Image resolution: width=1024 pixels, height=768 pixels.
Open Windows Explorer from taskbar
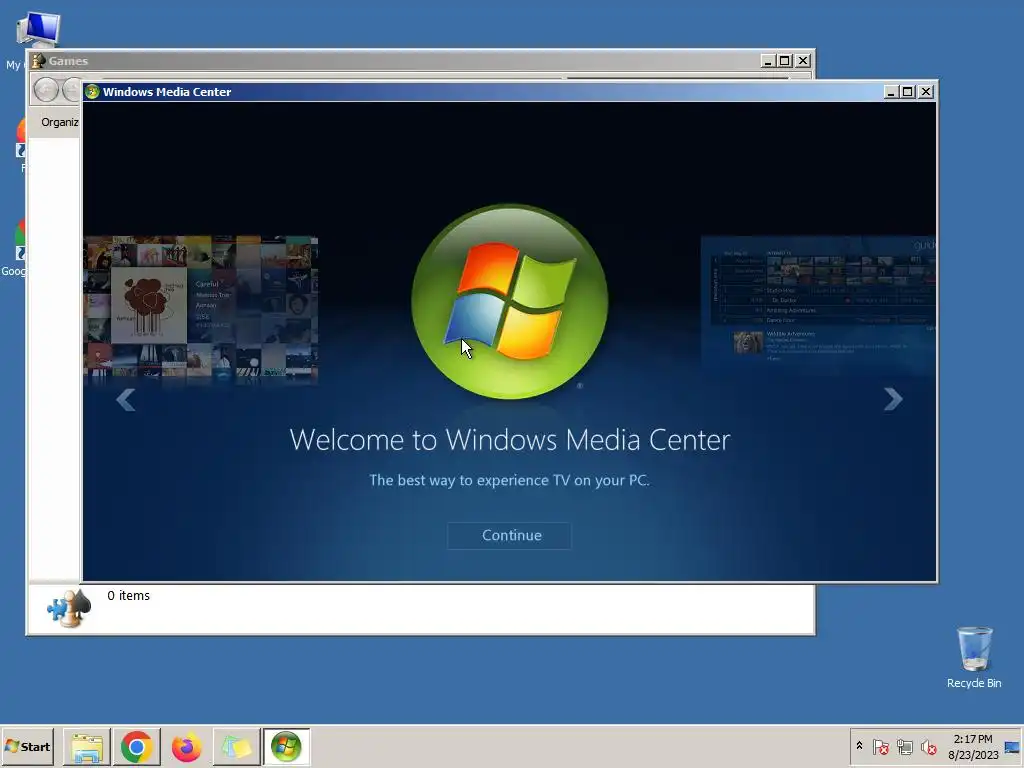[87, 746]
